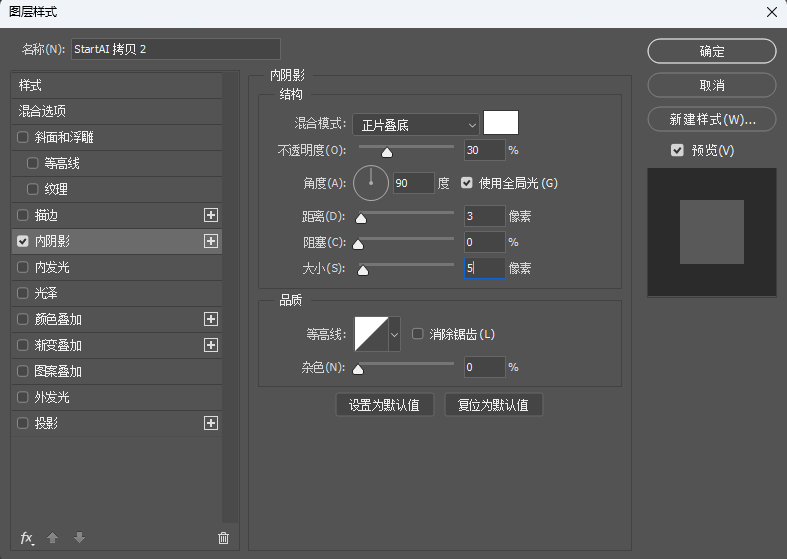Viewport: 787px width, 559px height.
Task: Enable the 颜色叠加 checkbox
Action: (x=23, y=319)
